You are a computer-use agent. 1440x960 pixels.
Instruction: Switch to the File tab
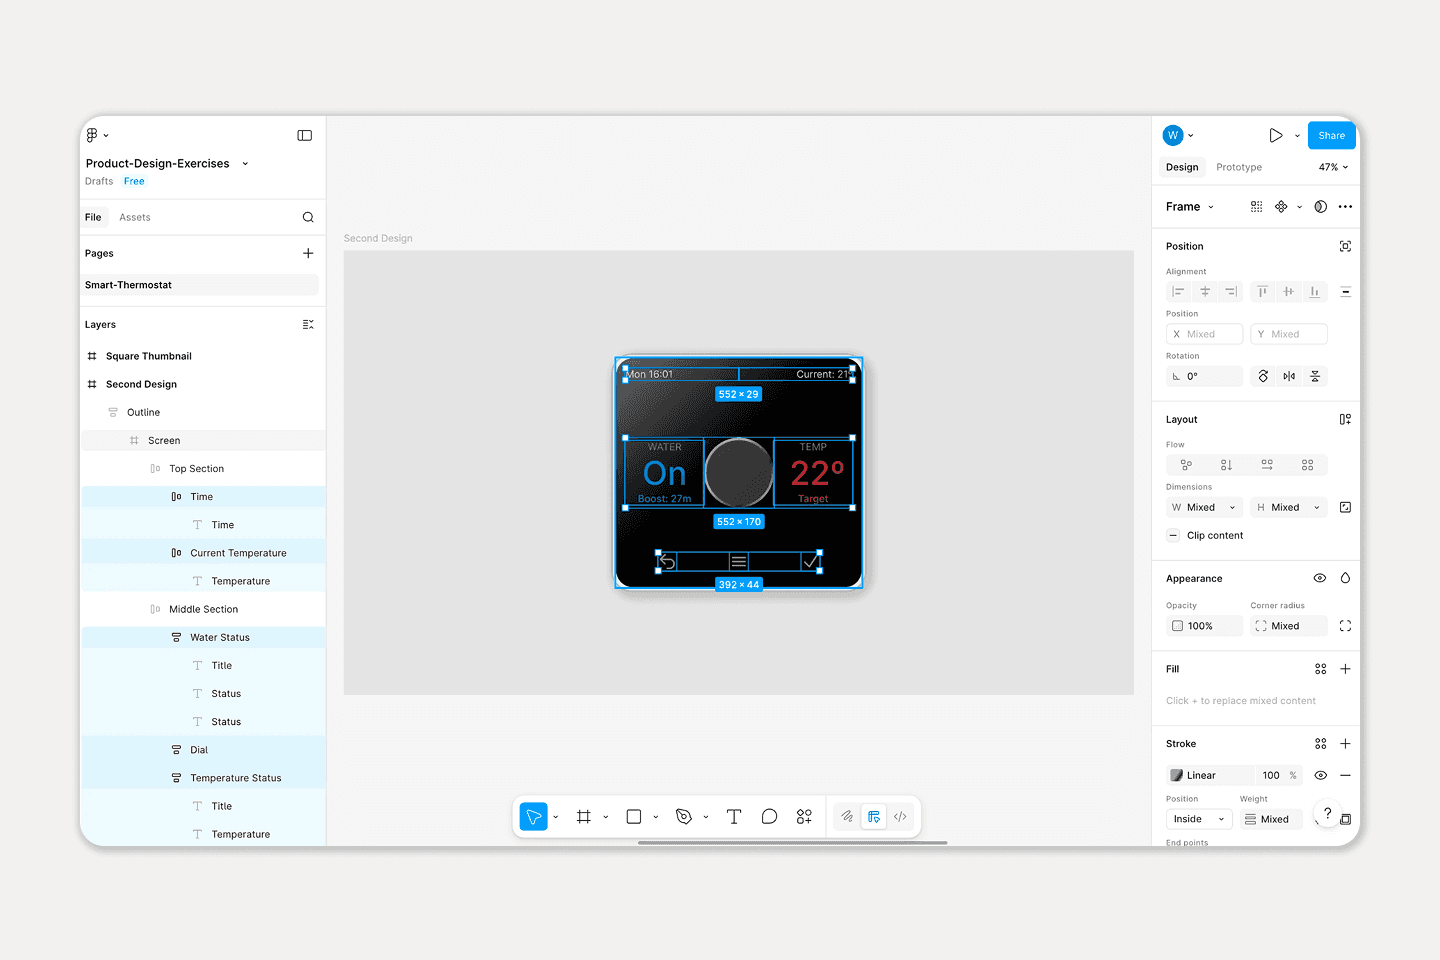click(93, 217)
